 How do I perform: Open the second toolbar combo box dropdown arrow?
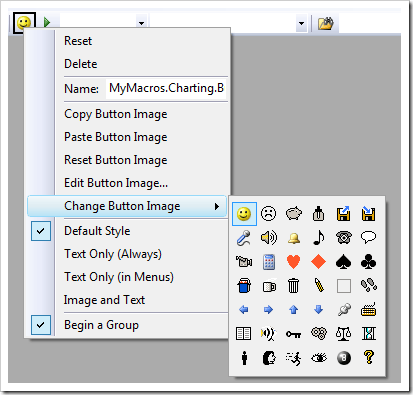click(301, 23)
